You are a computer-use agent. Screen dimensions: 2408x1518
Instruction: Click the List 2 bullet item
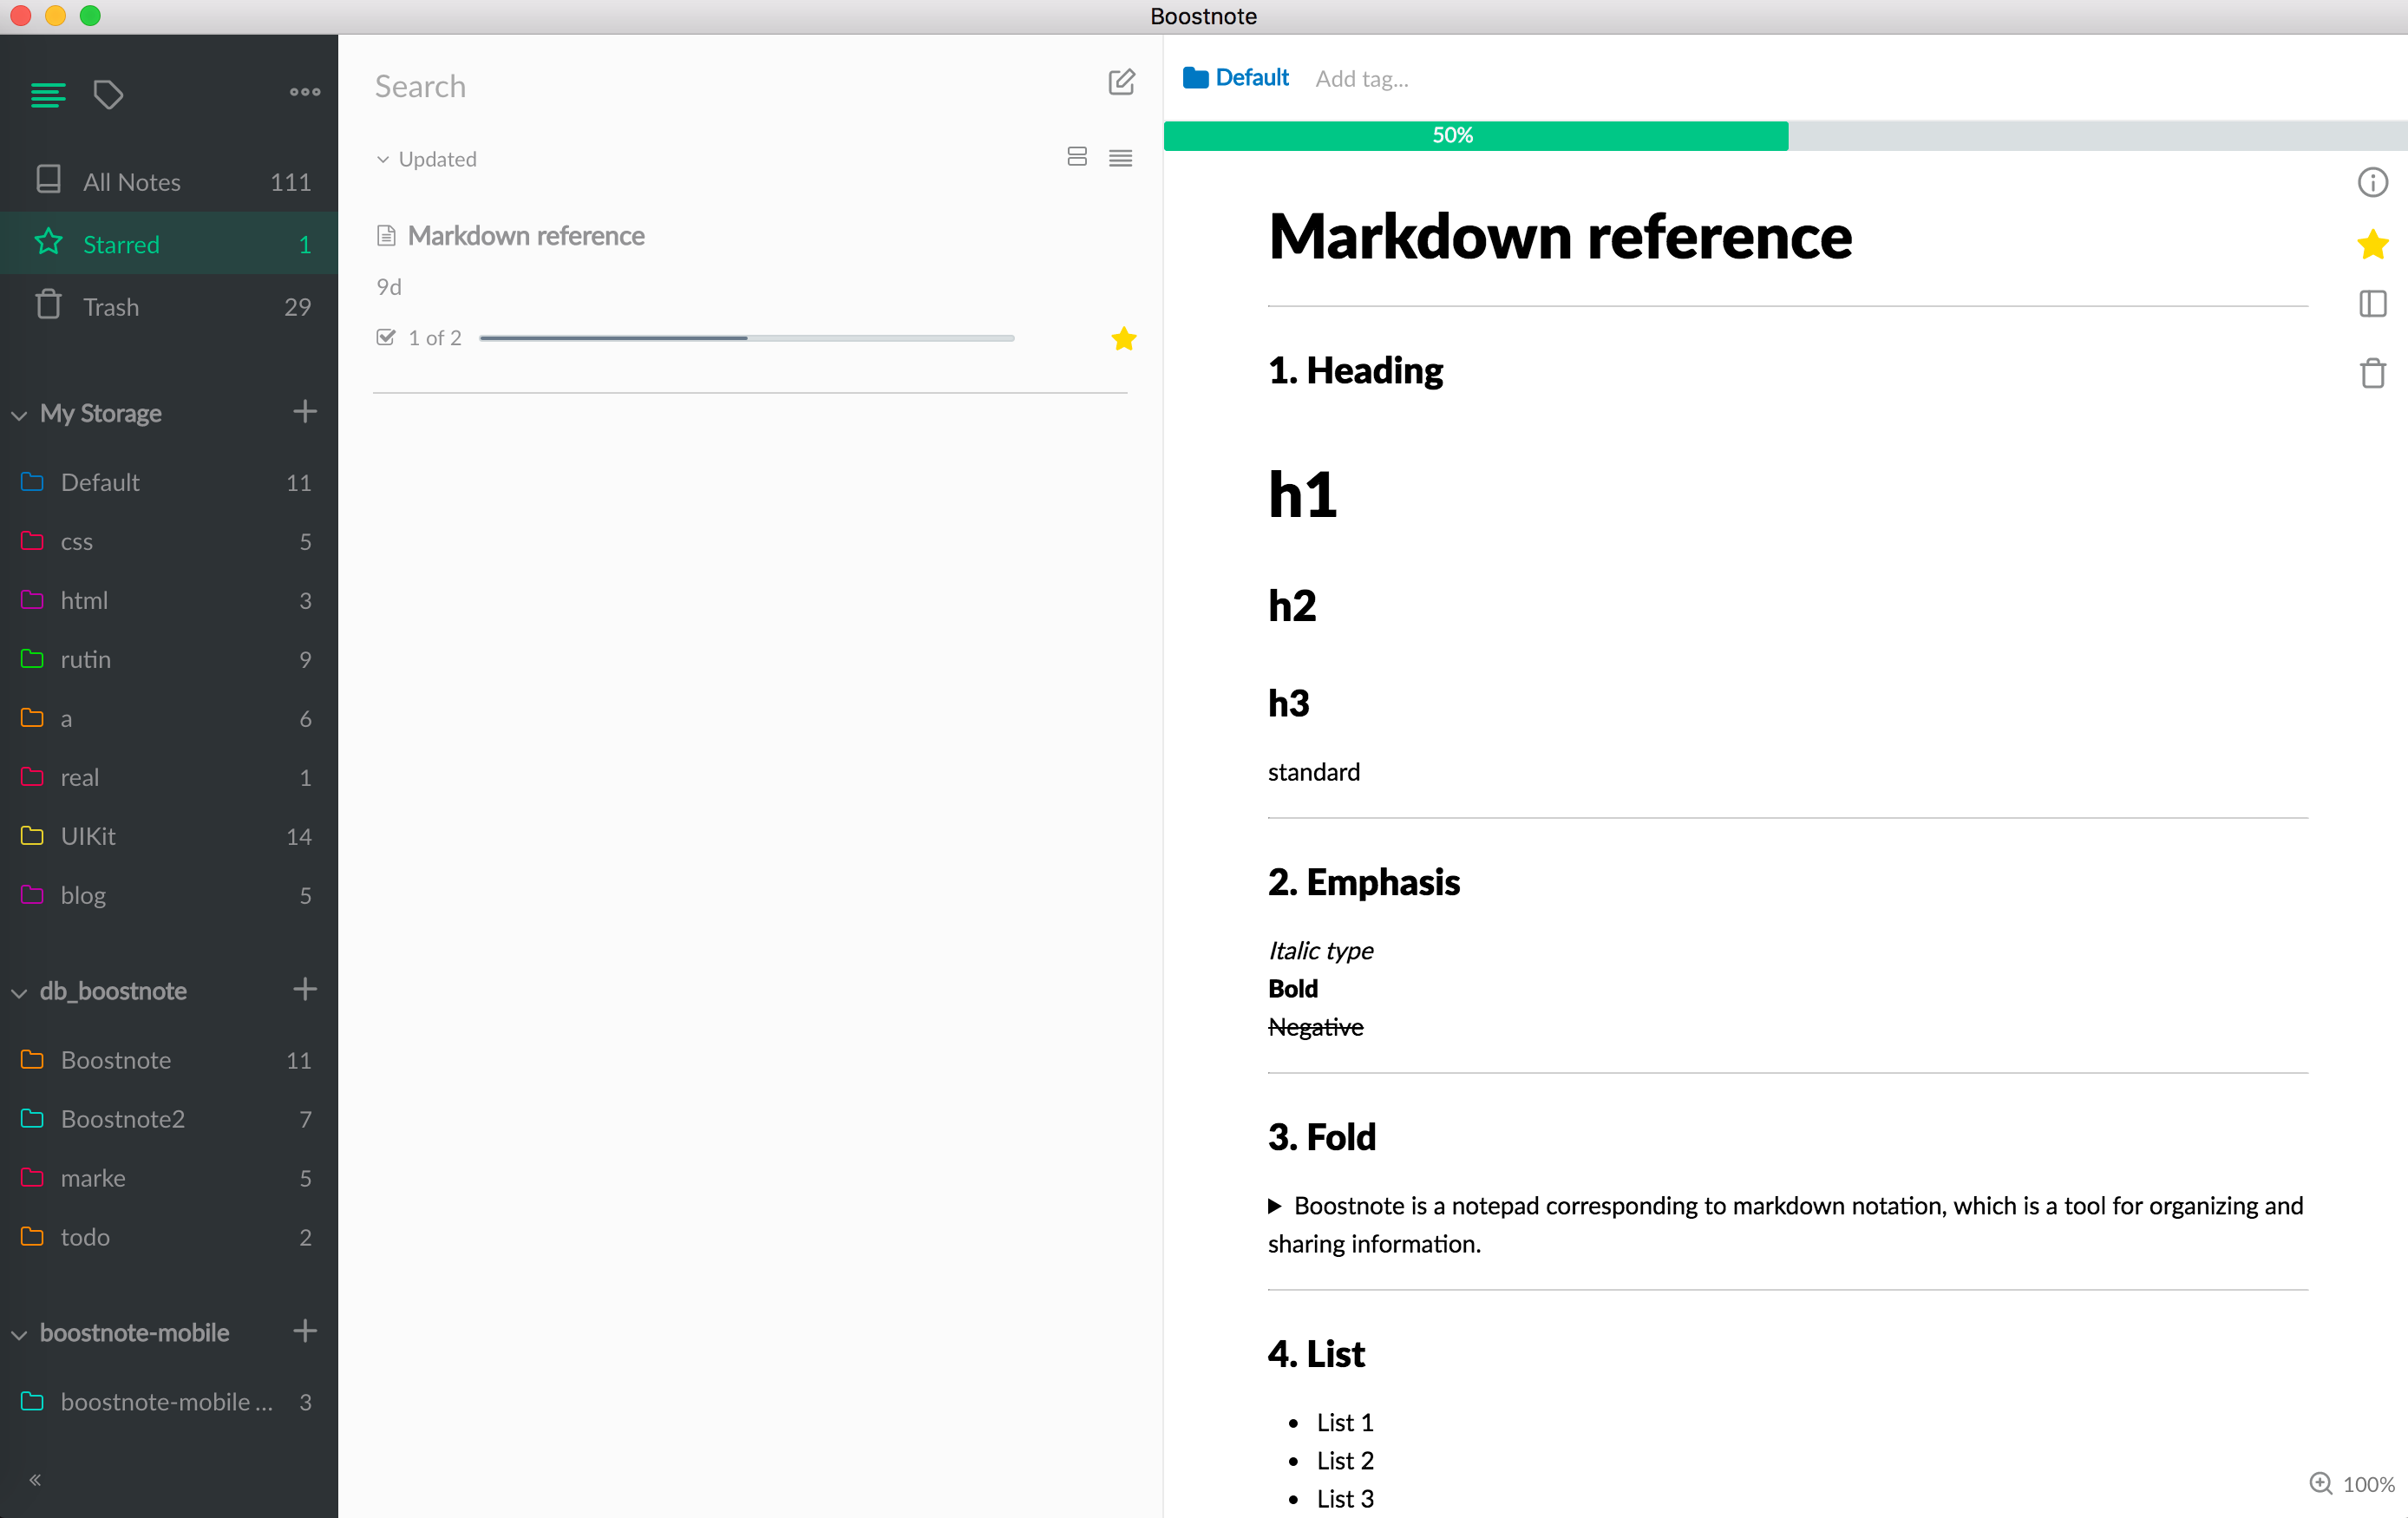click(x=1345, y=1461)
